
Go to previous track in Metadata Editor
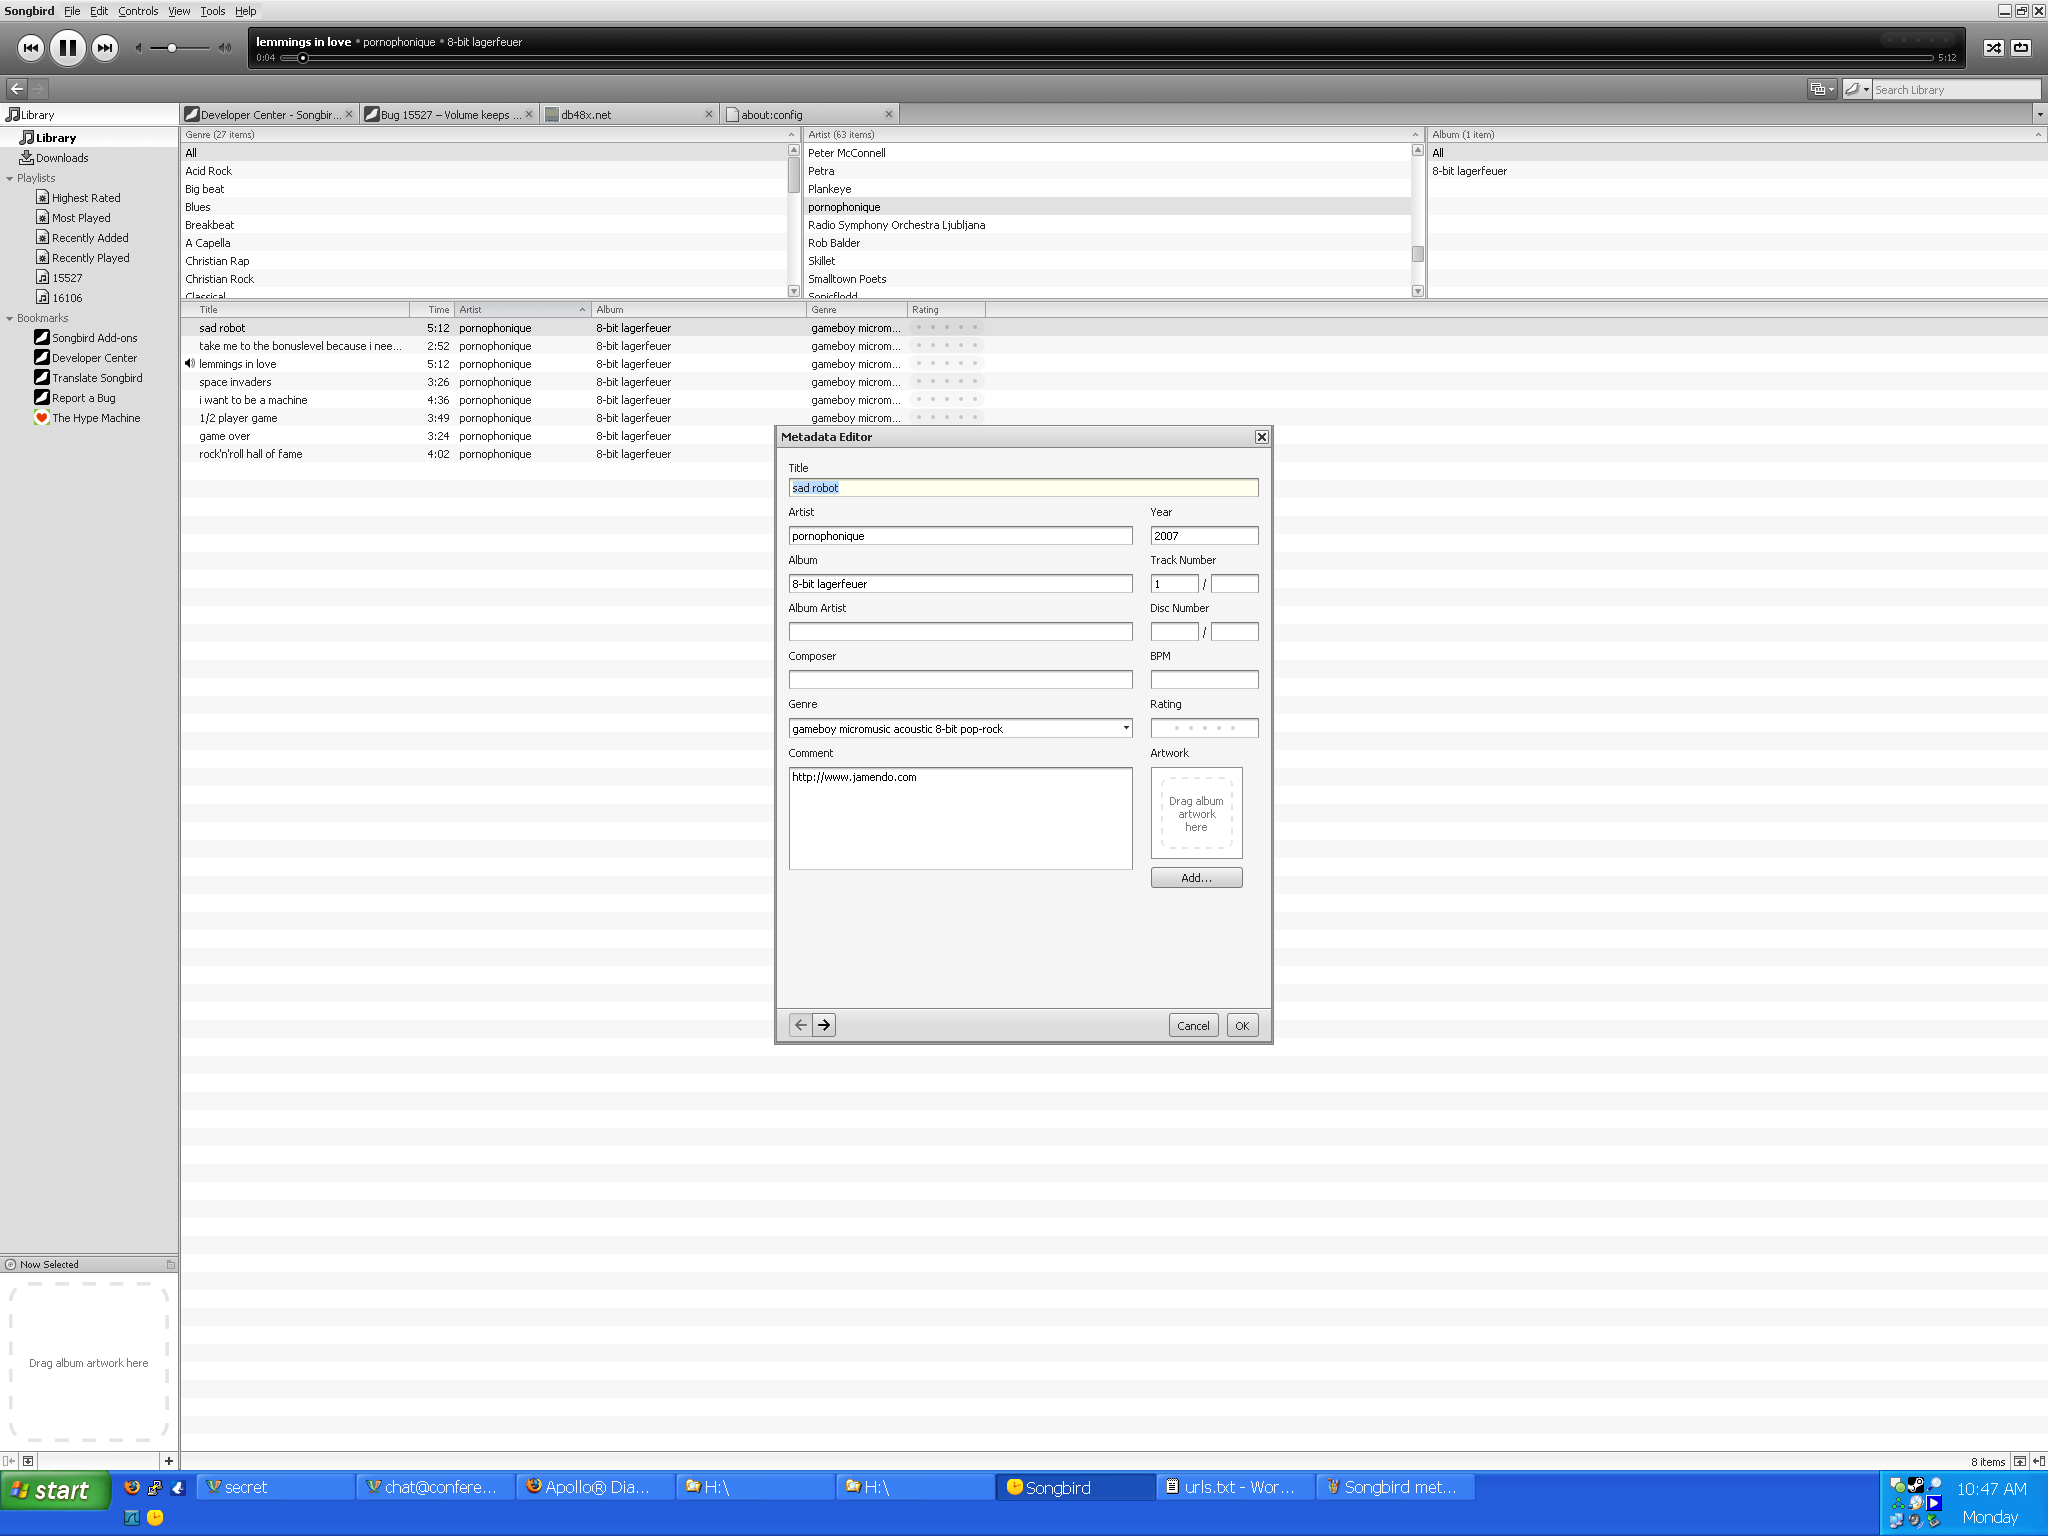[x=801, y=1025]
